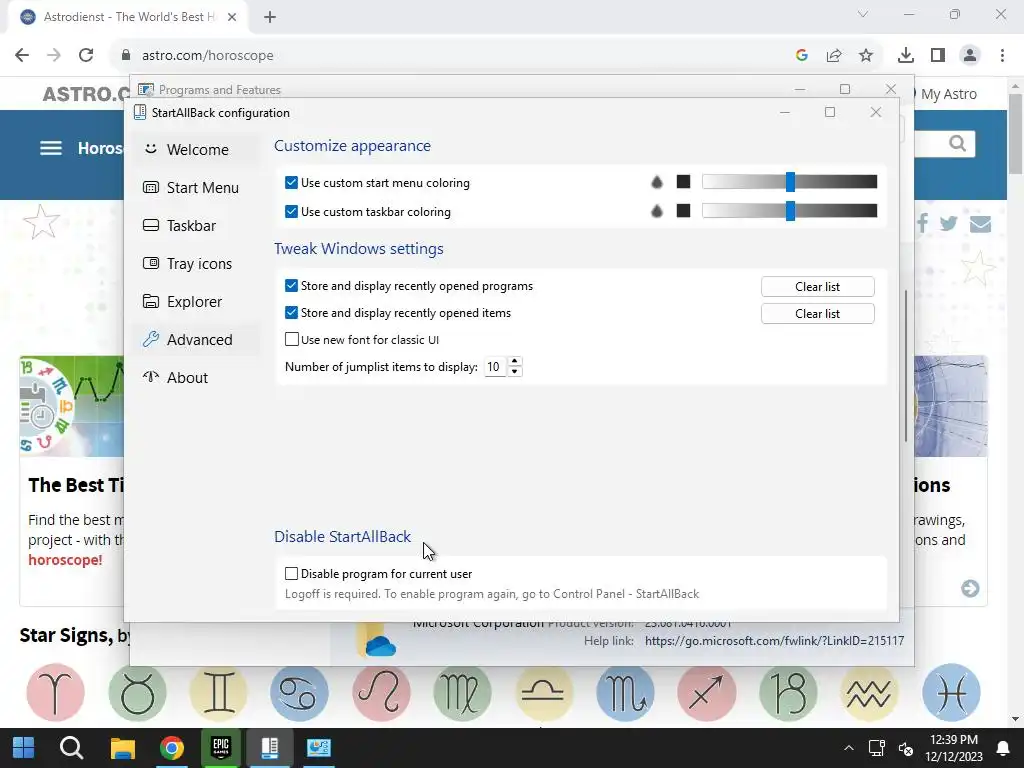This screenshot has width=1024, height=768.
Task: Click the address bar showing astro.com/horoscope
Action: pyautogui.click(x=208, y=56)
